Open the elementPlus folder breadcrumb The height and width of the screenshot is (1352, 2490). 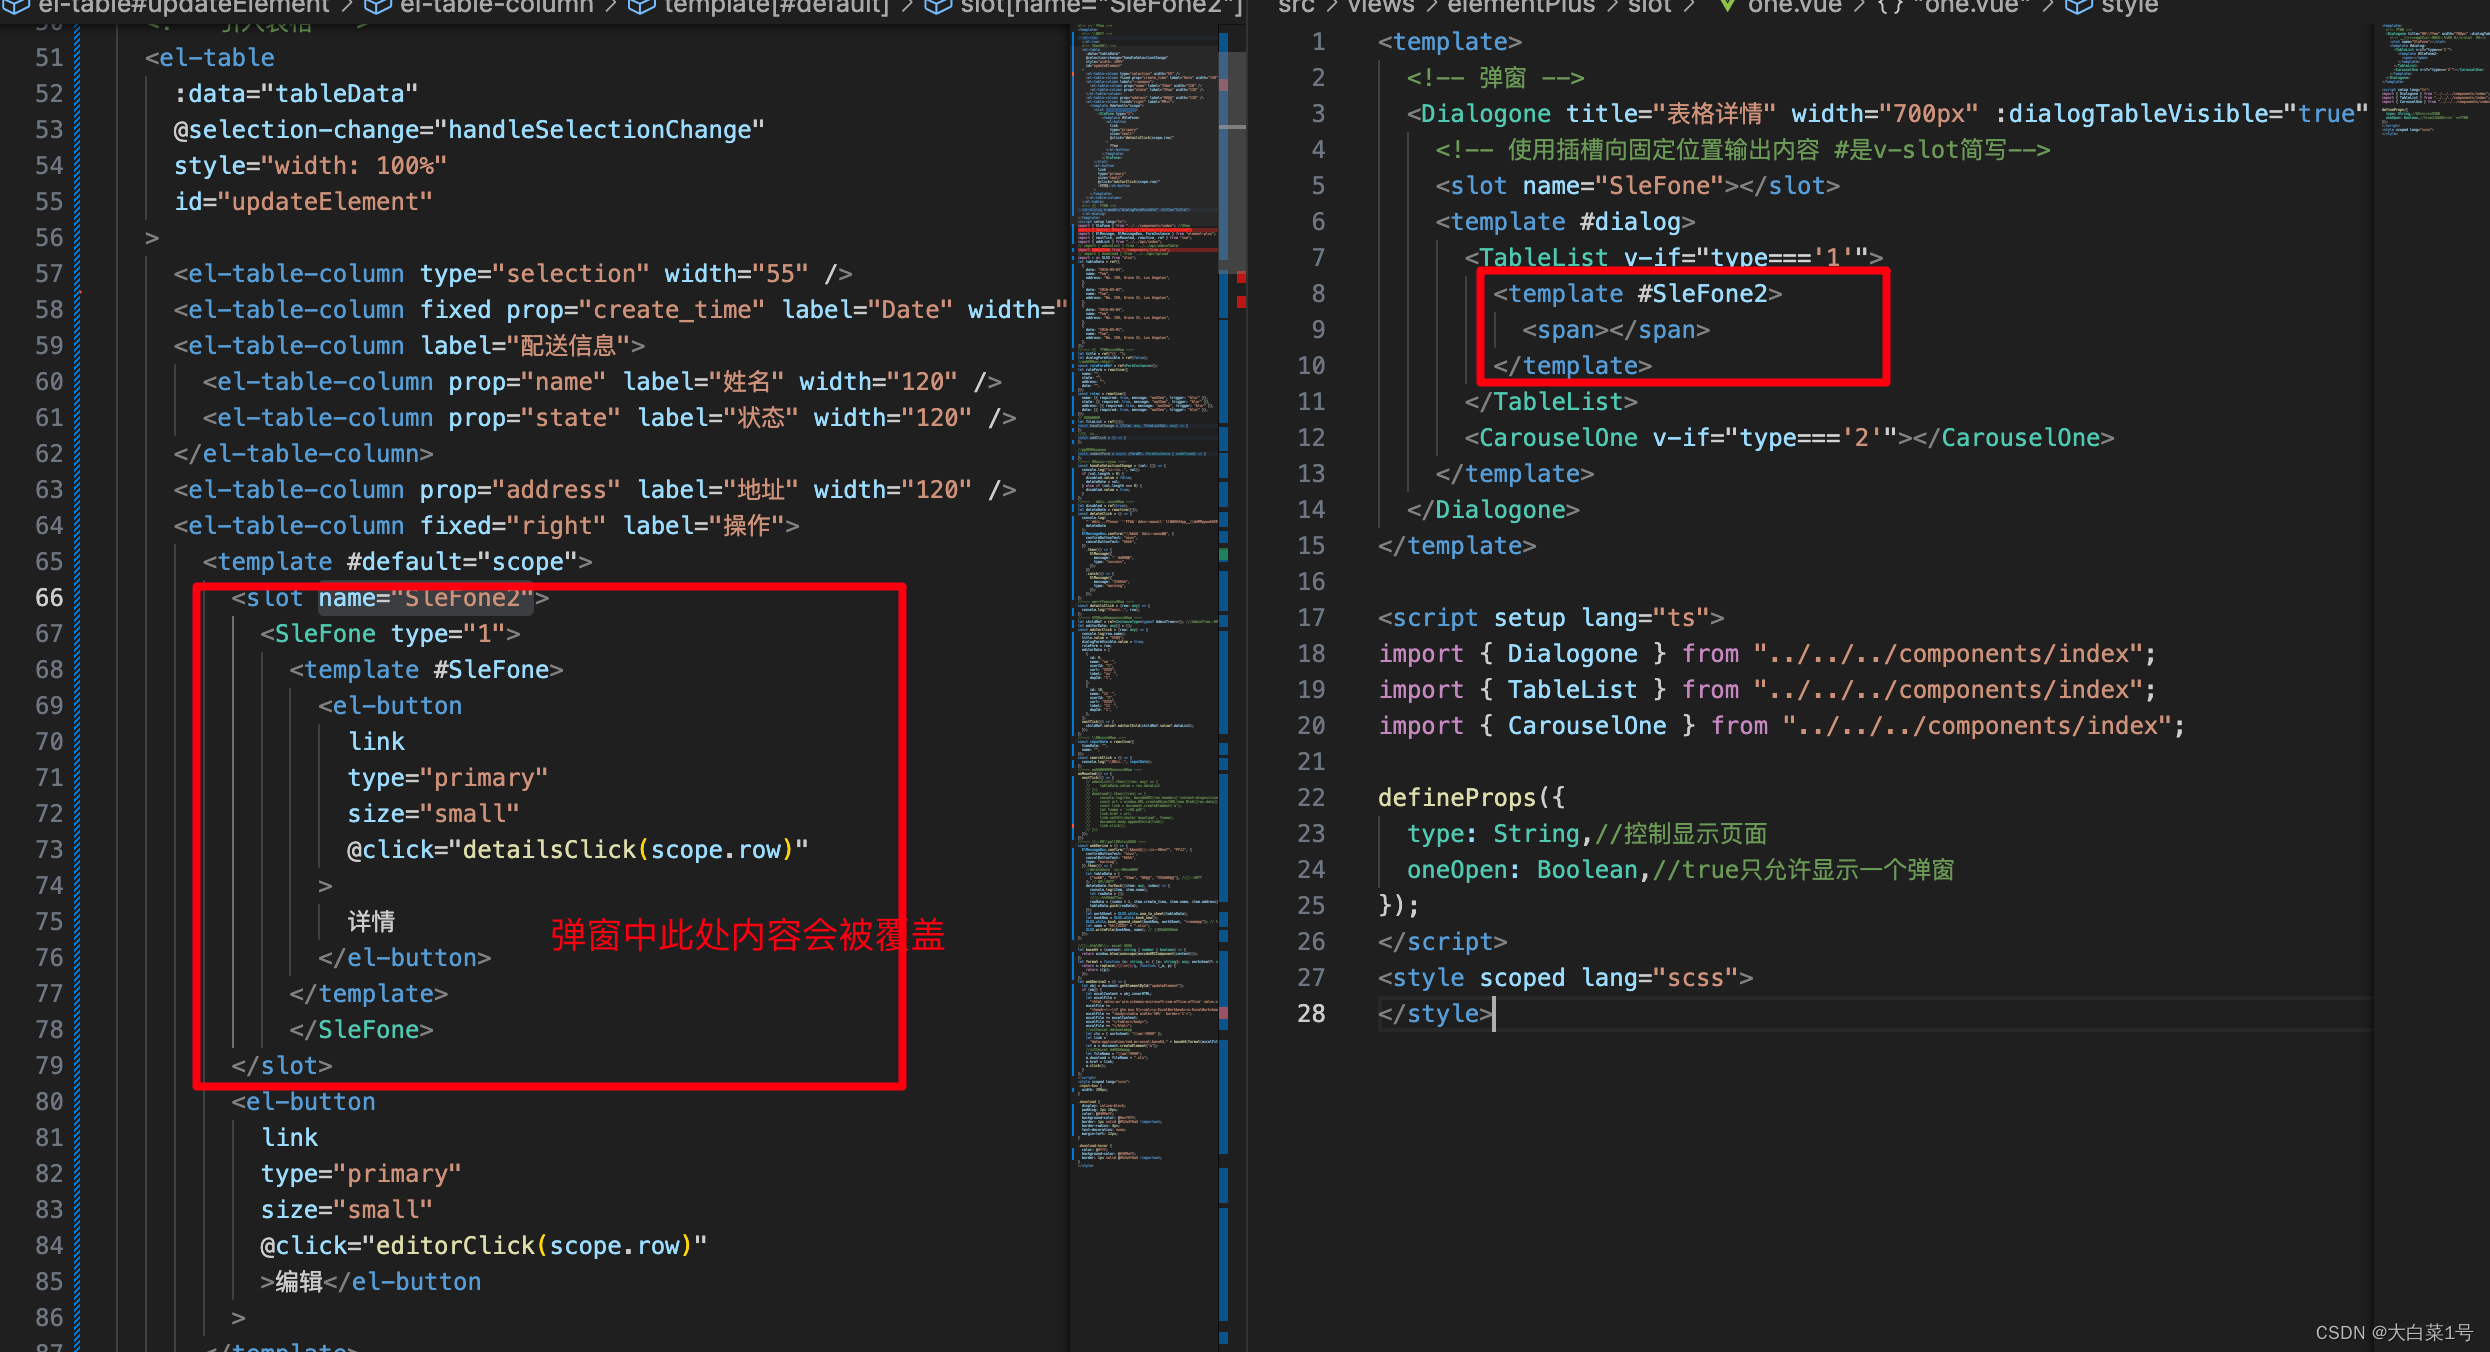pyautogui.click(x=1521, y=6)
